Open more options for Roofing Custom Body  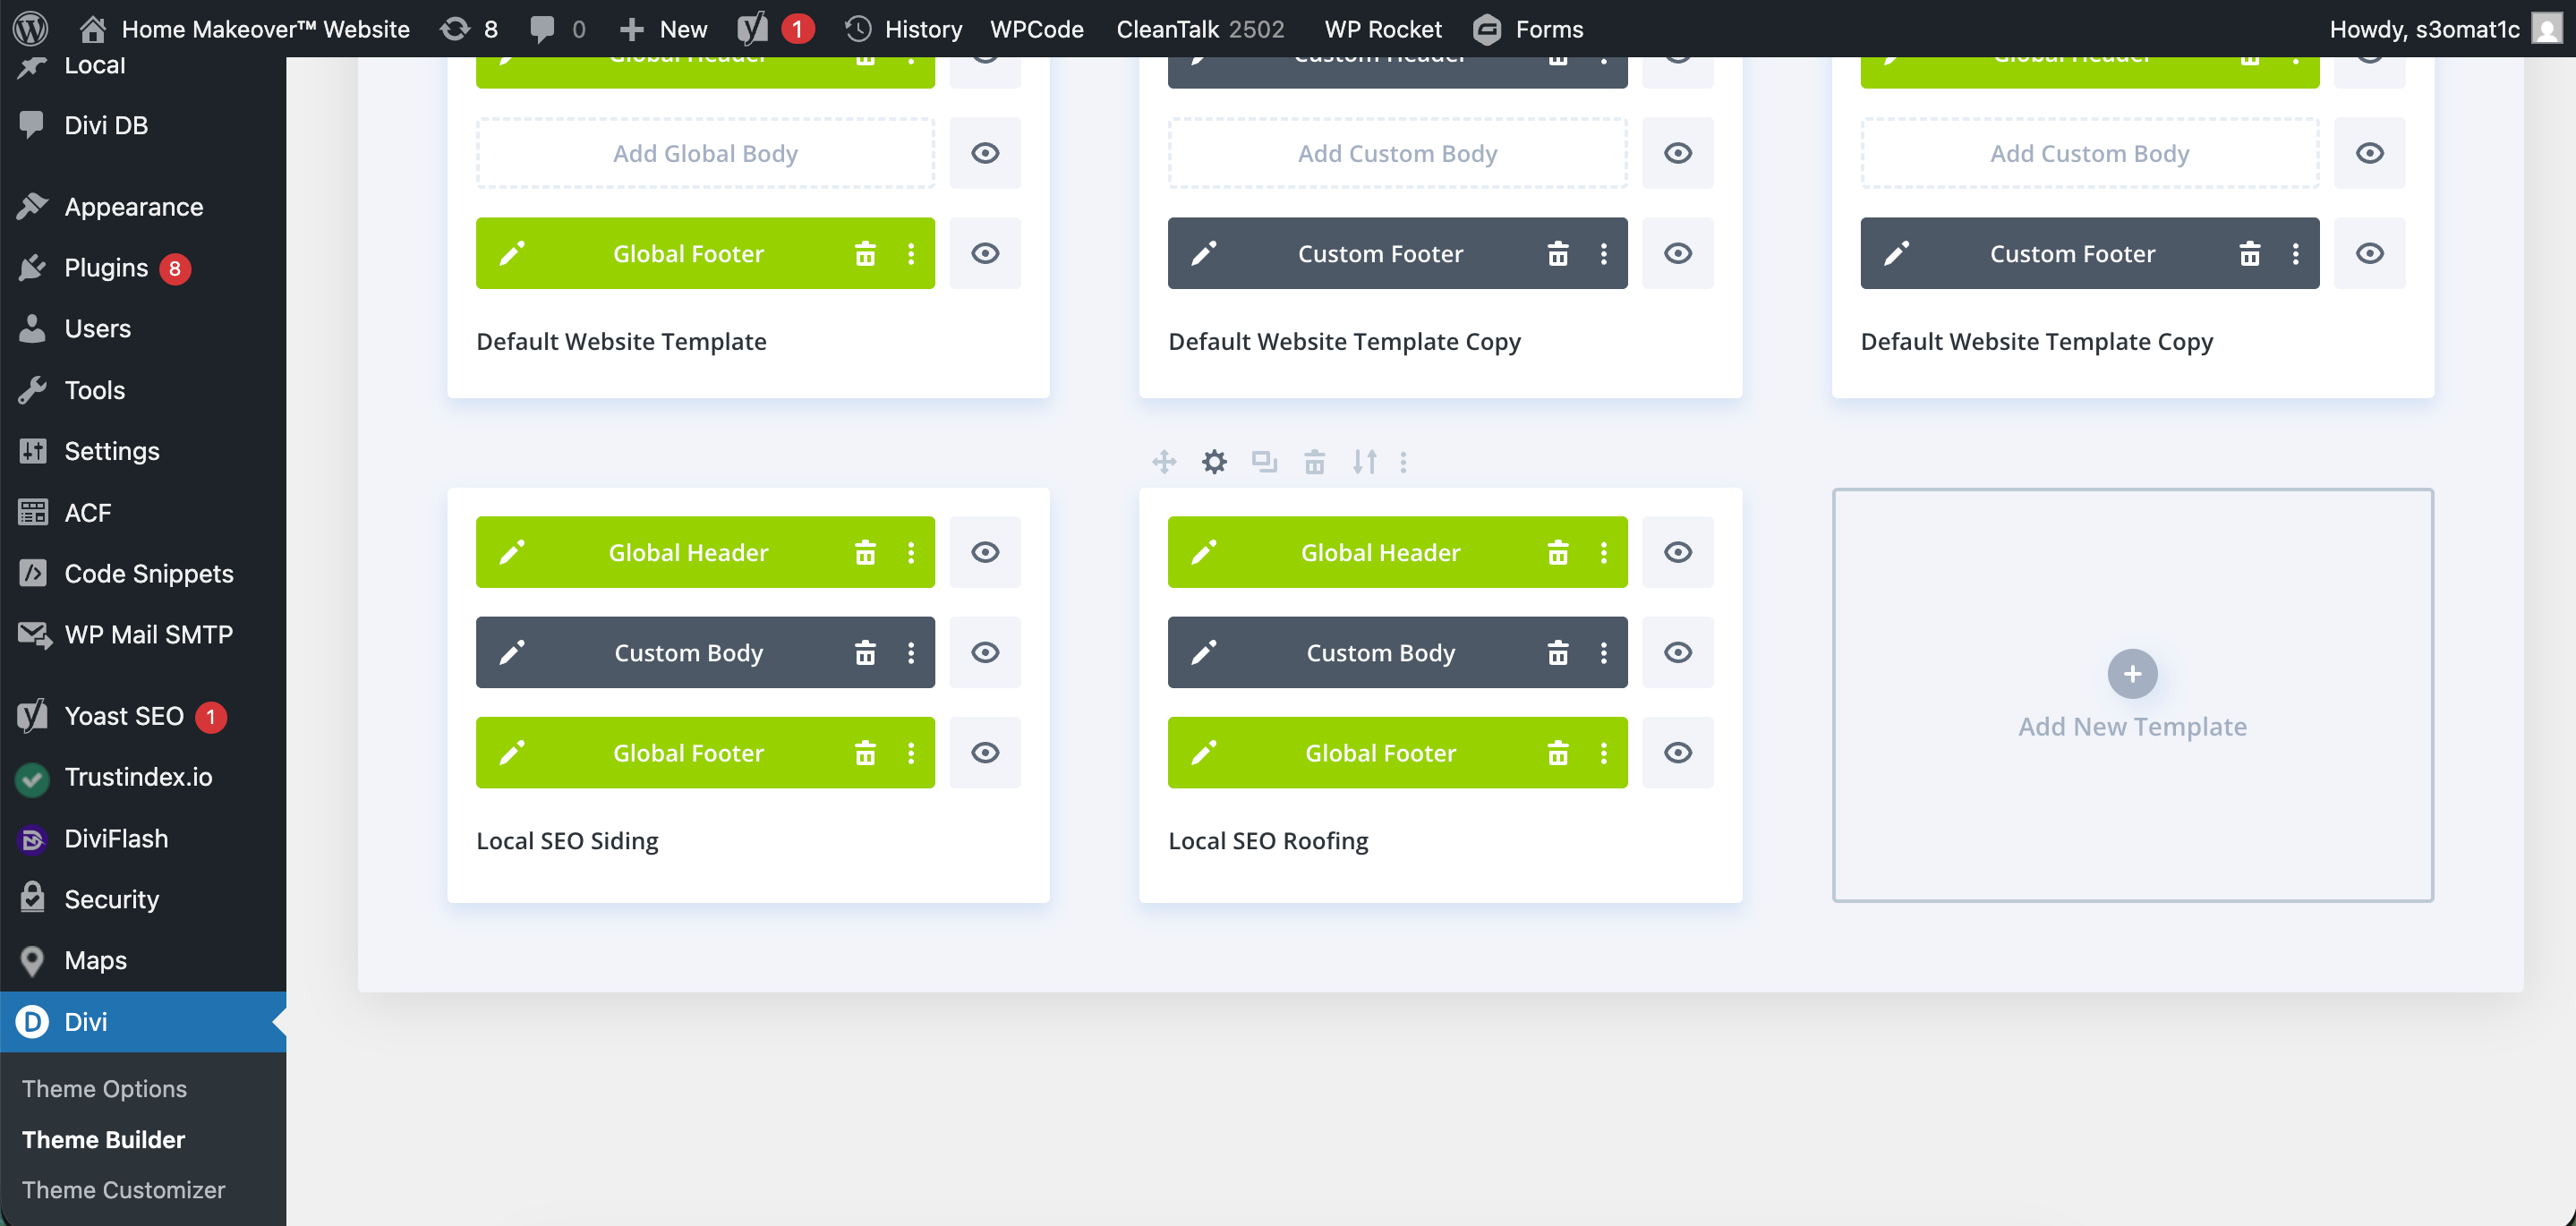(1604, 652)
